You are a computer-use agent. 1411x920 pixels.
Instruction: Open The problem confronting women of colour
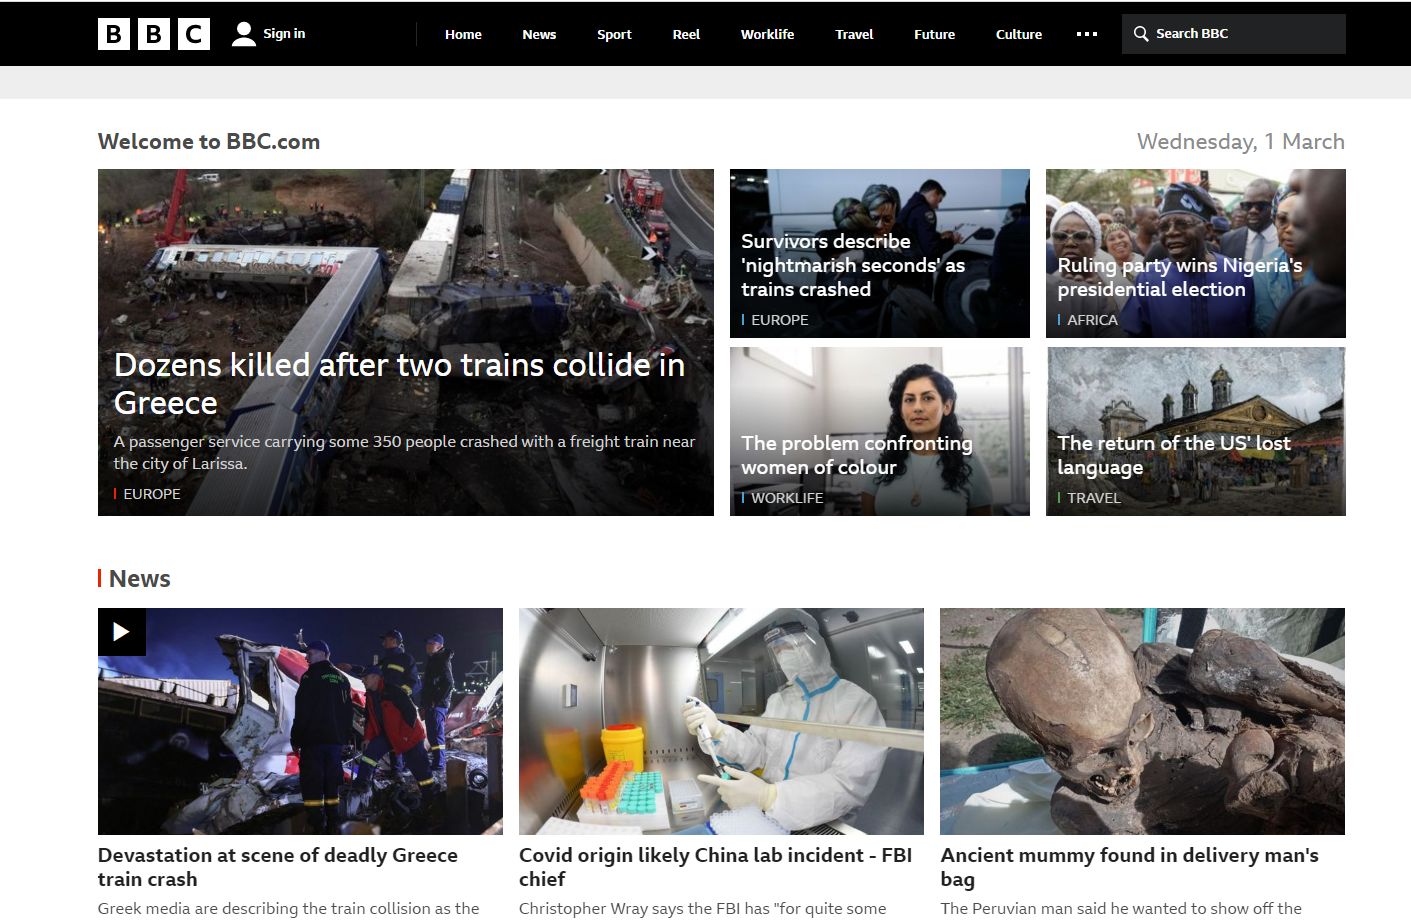(x=856, y=455)
